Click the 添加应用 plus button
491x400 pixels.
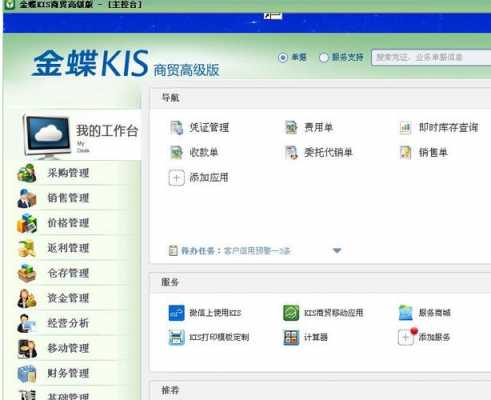tap(176, 178)
